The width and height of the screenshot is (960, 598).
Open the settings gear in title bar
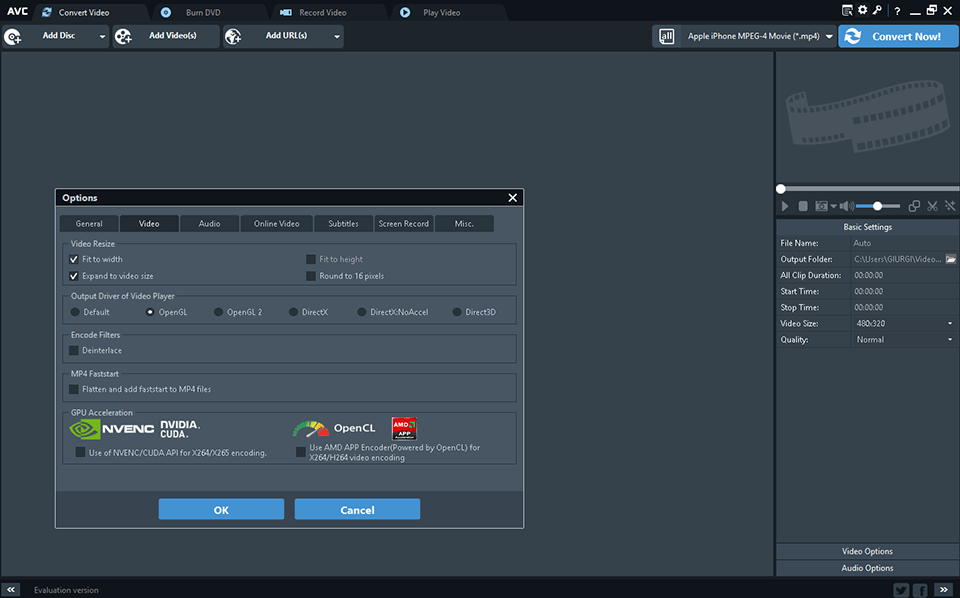point(862,11)
